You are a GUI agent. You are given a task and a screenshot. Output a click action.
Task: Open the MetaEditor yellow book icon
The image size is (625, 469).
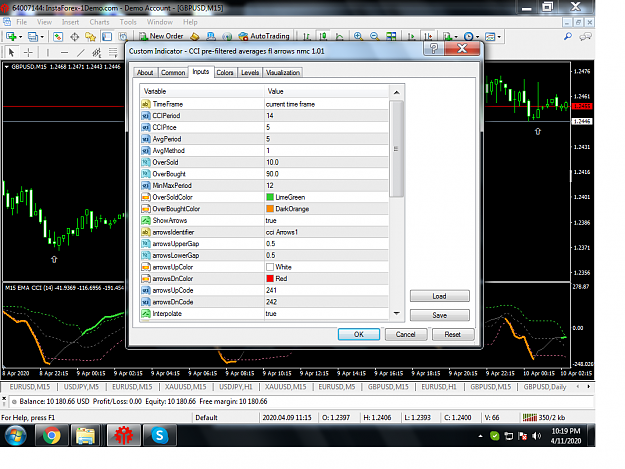195,37
